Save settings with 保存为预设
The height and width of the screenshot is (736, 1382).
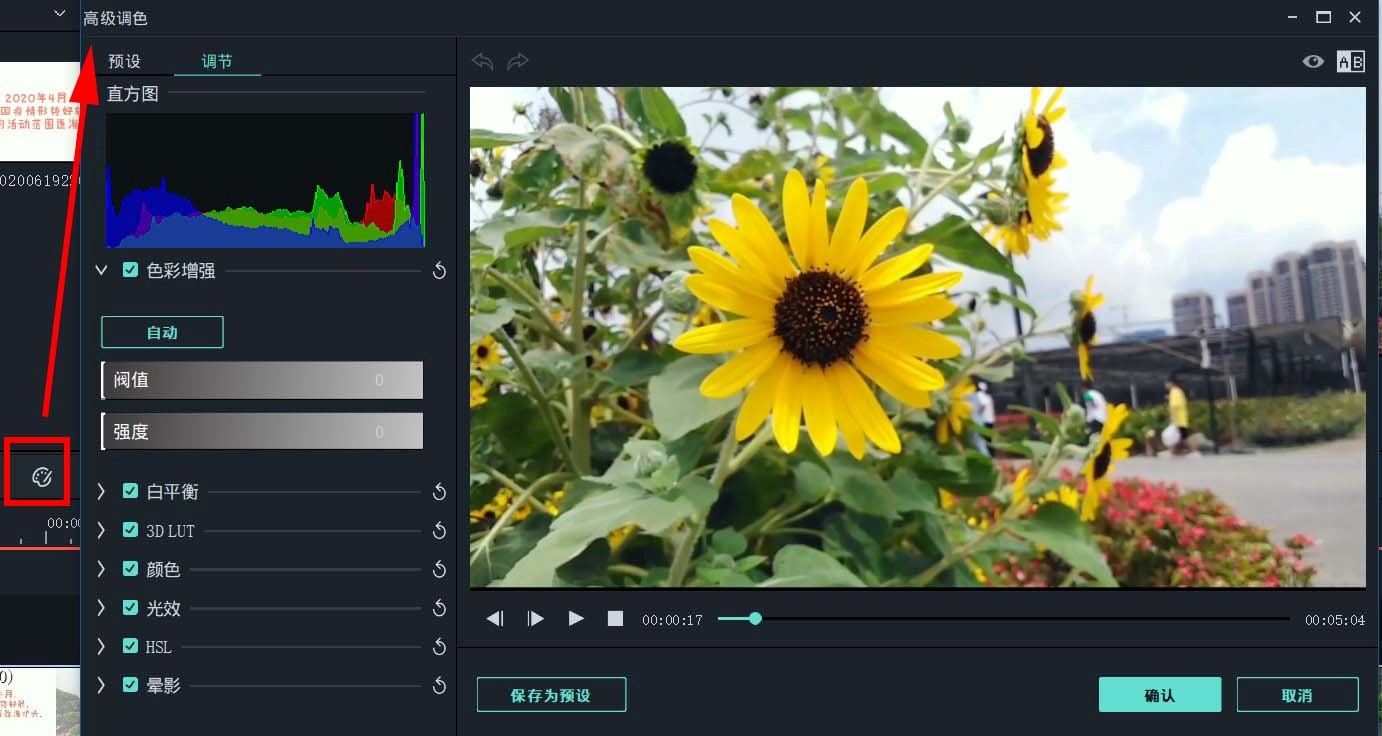(551, 695)
